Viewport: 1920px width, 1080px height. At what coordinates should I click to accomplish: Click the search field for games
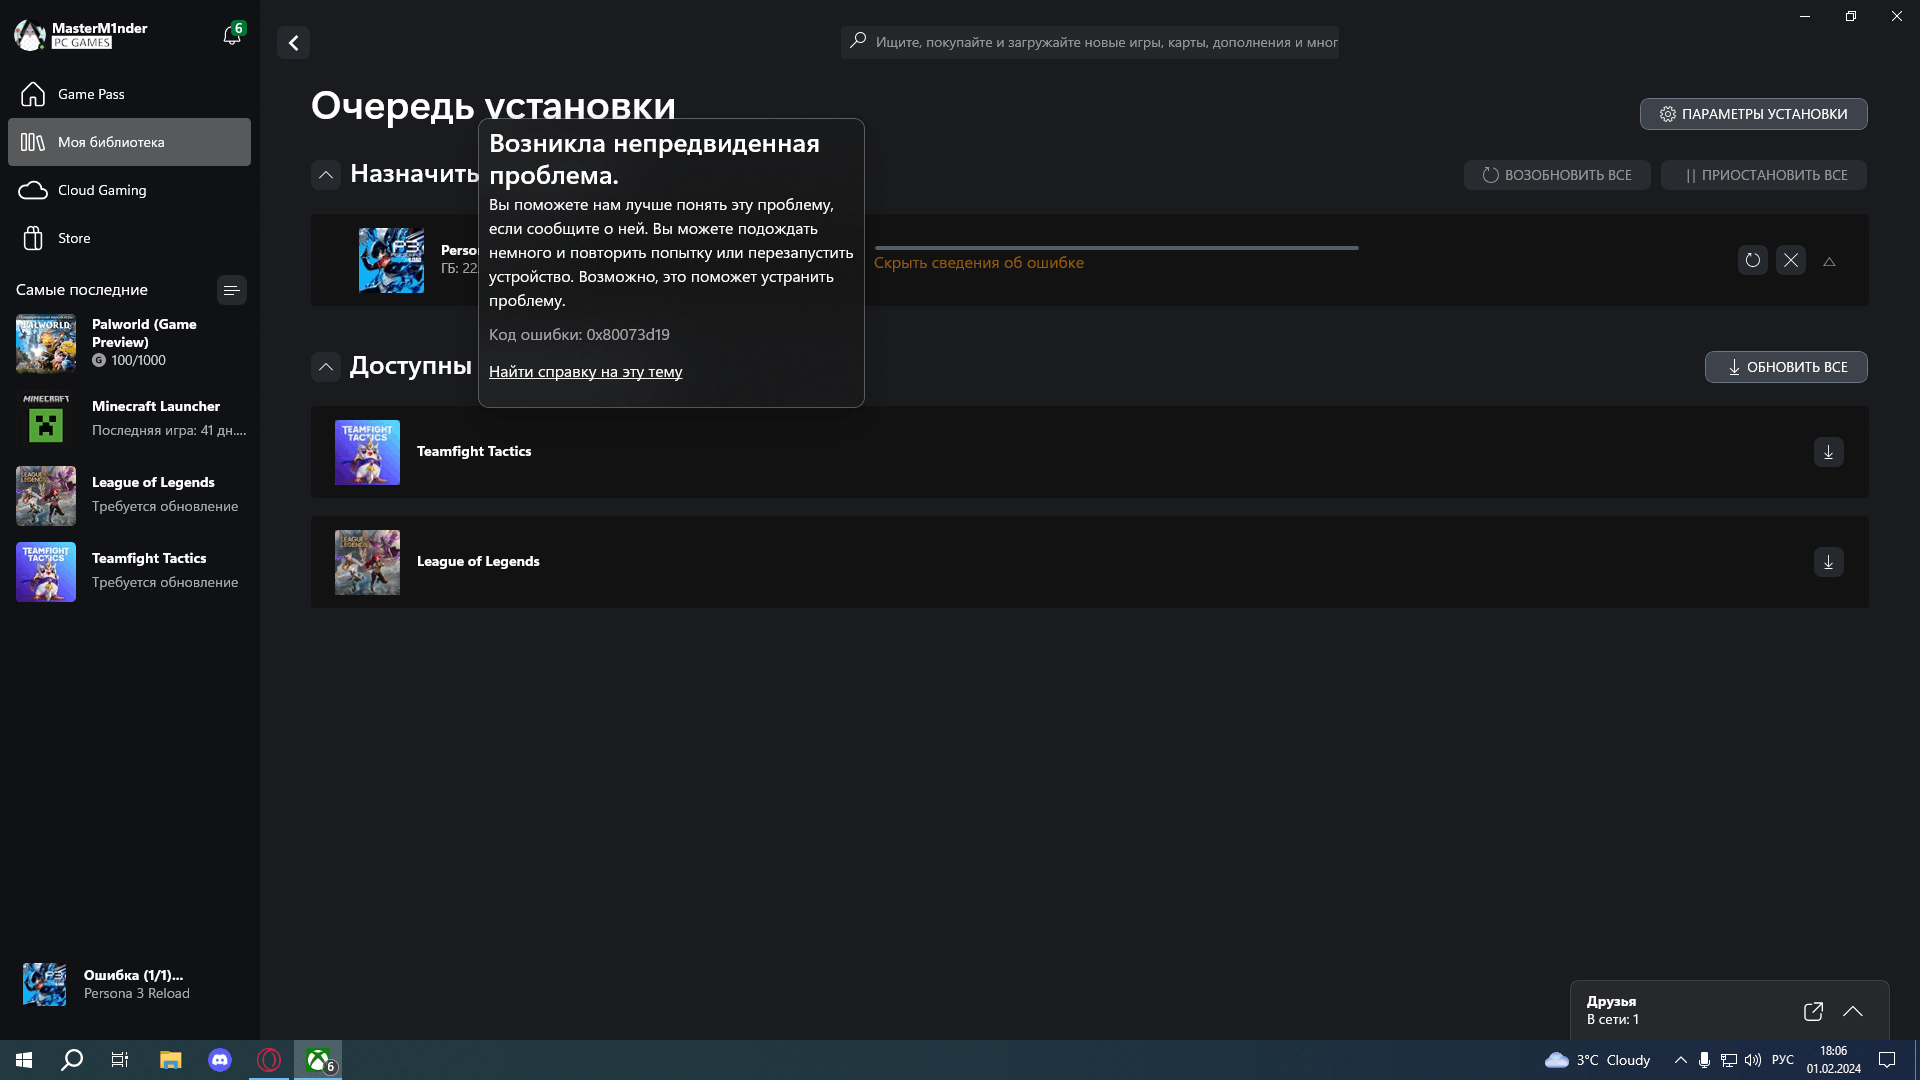point(1089,42)
